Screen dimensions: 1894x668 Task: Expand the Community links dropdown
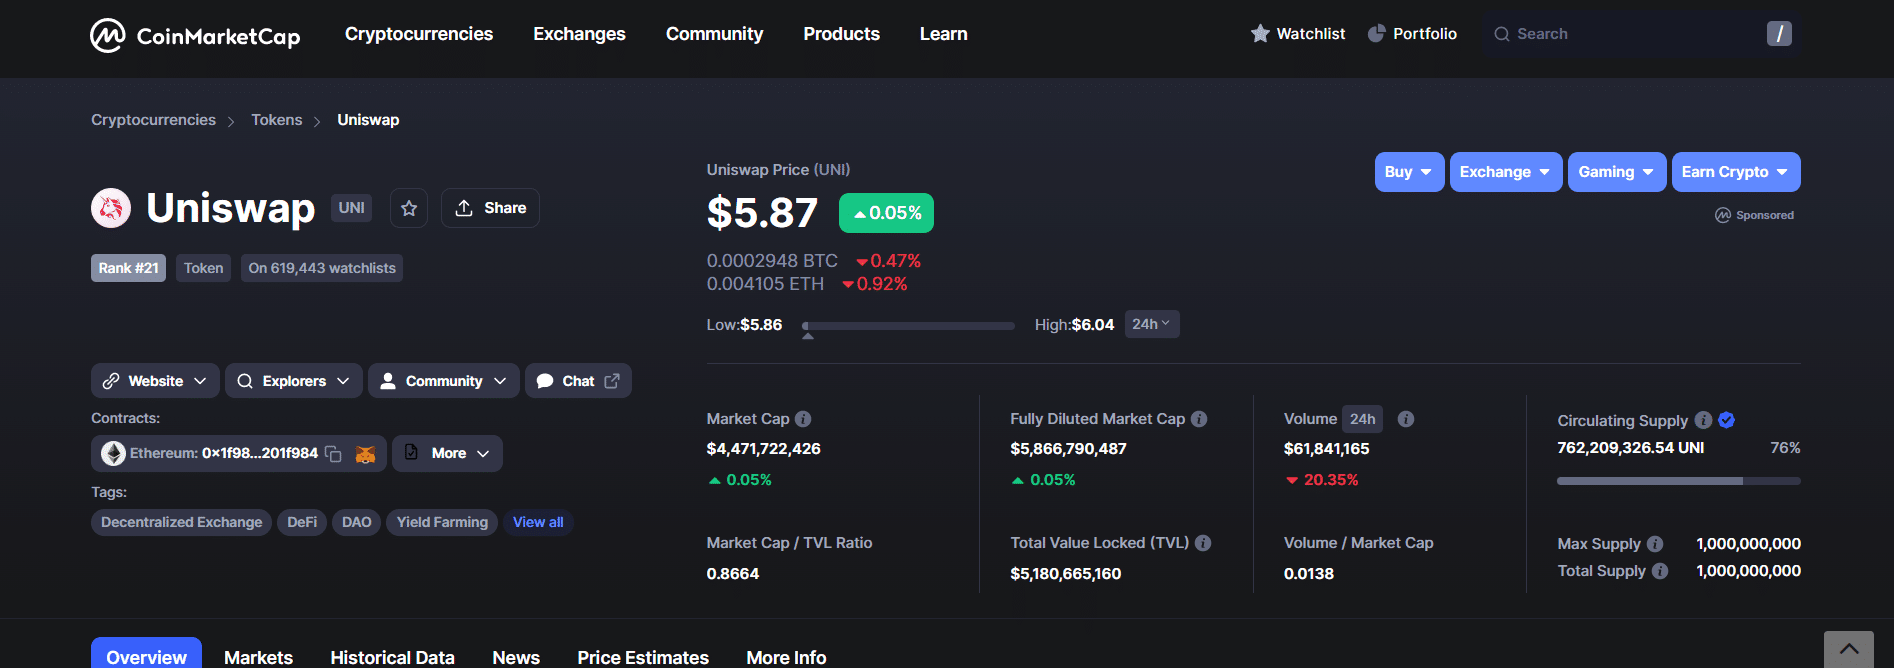coord(444,381)
